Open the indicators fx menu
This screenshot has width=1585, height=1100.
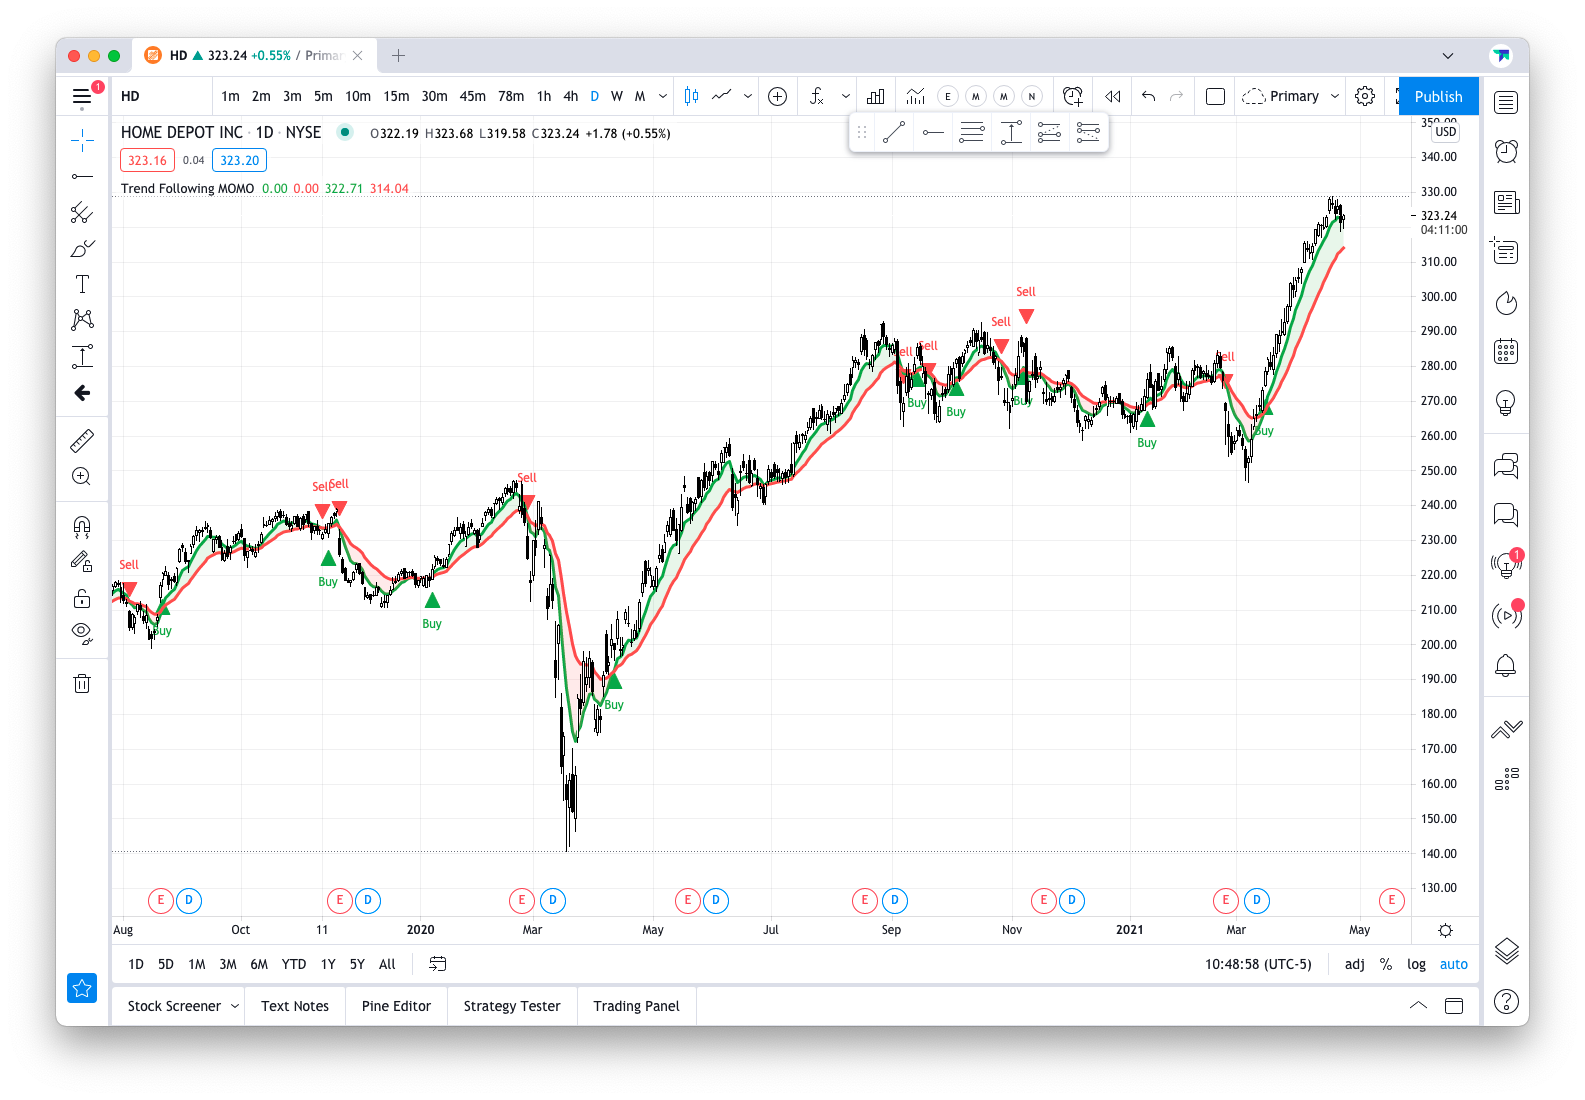pos(817,96)
